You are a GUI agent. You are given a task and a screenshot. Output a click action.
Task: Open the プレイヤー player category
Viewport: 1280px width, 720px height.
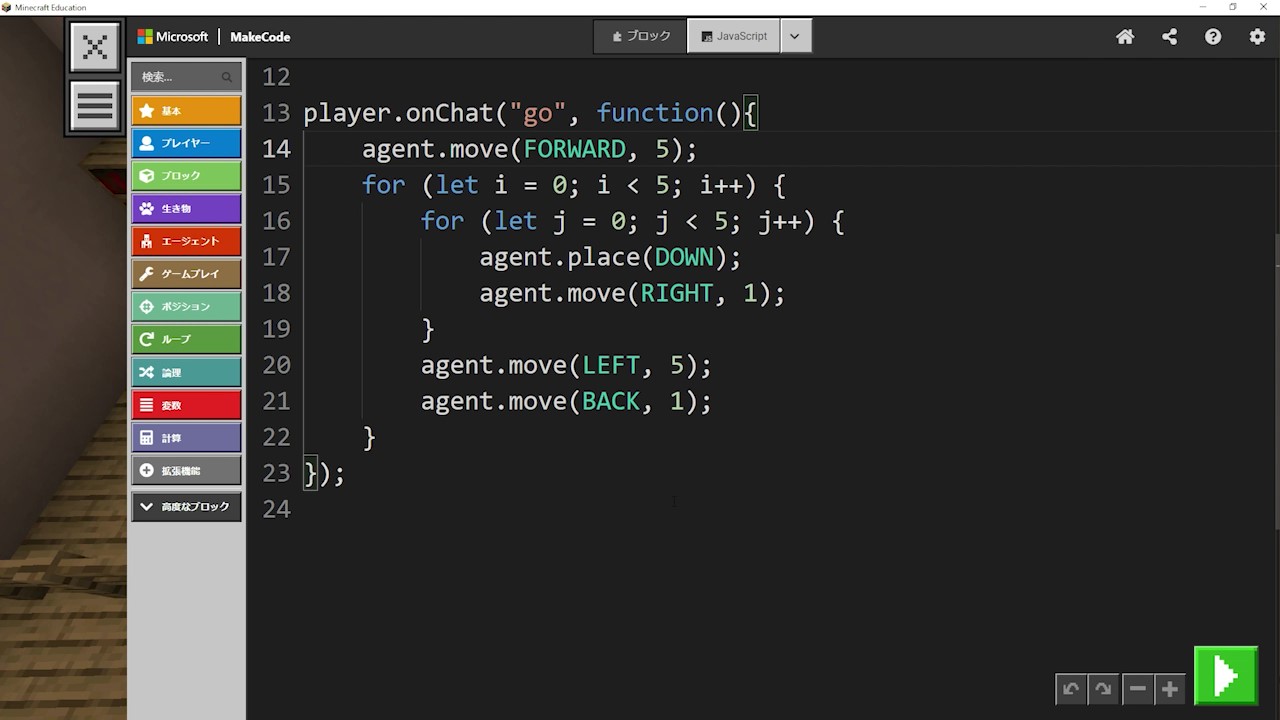pos(186,143)
